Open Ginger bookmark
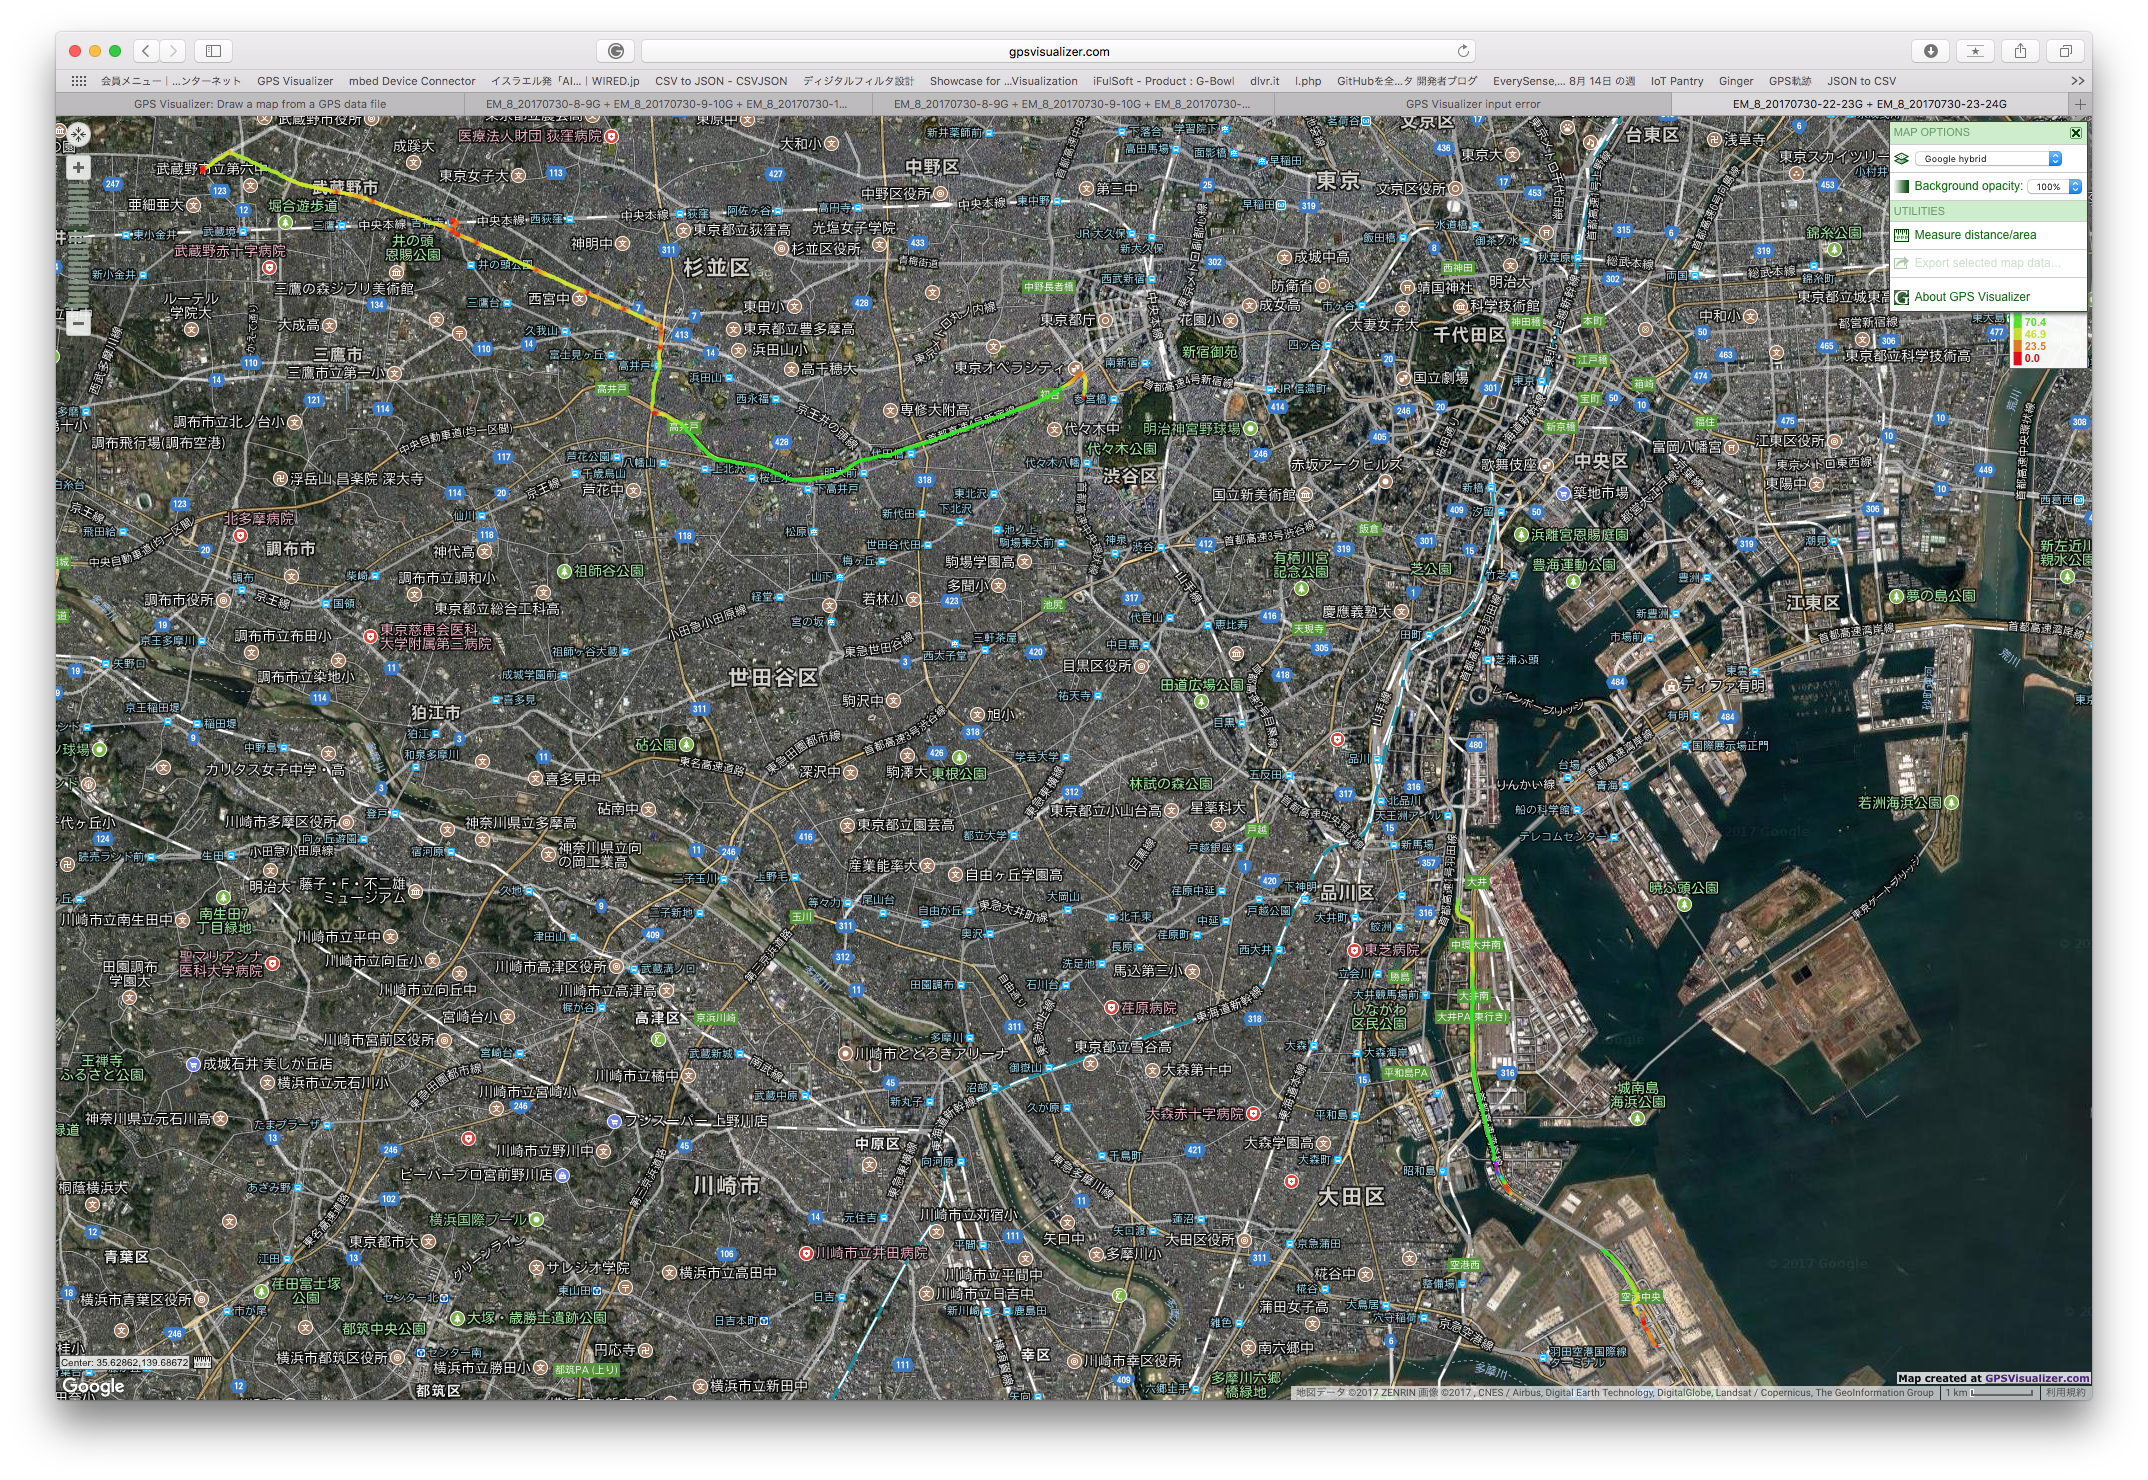This screenshot has width=2148, height=1480. [x=1736, y=81]
